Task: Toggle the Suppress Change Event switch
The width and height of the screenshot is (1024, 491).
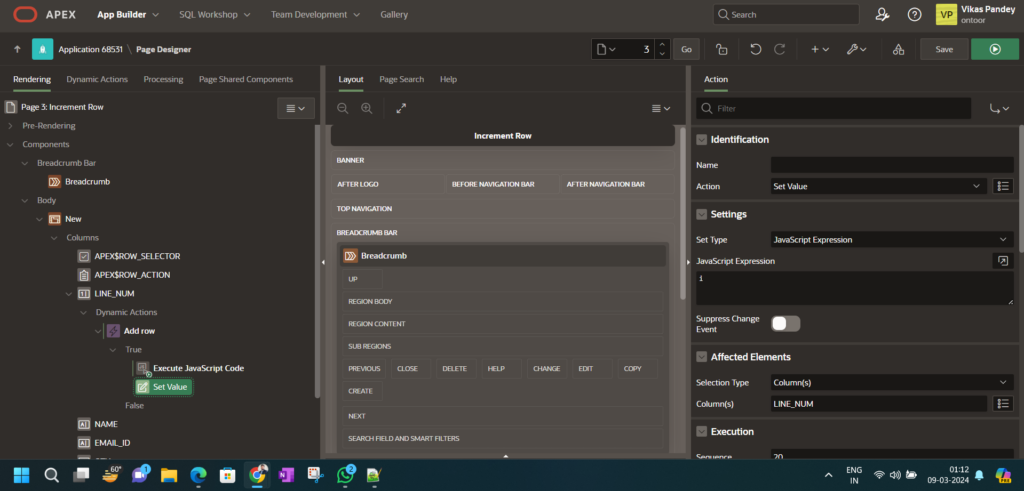Action: (785, 323)
